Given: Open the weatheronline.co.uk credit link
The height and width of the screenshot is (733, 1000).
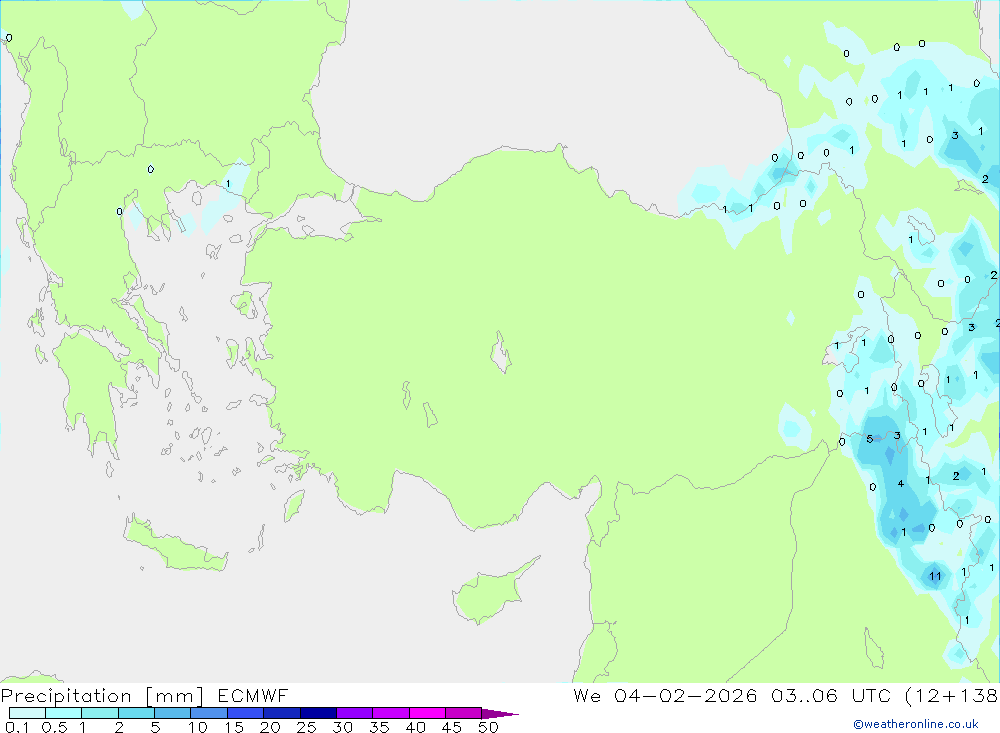Looking at the screenshot, I should click(916, 724).
